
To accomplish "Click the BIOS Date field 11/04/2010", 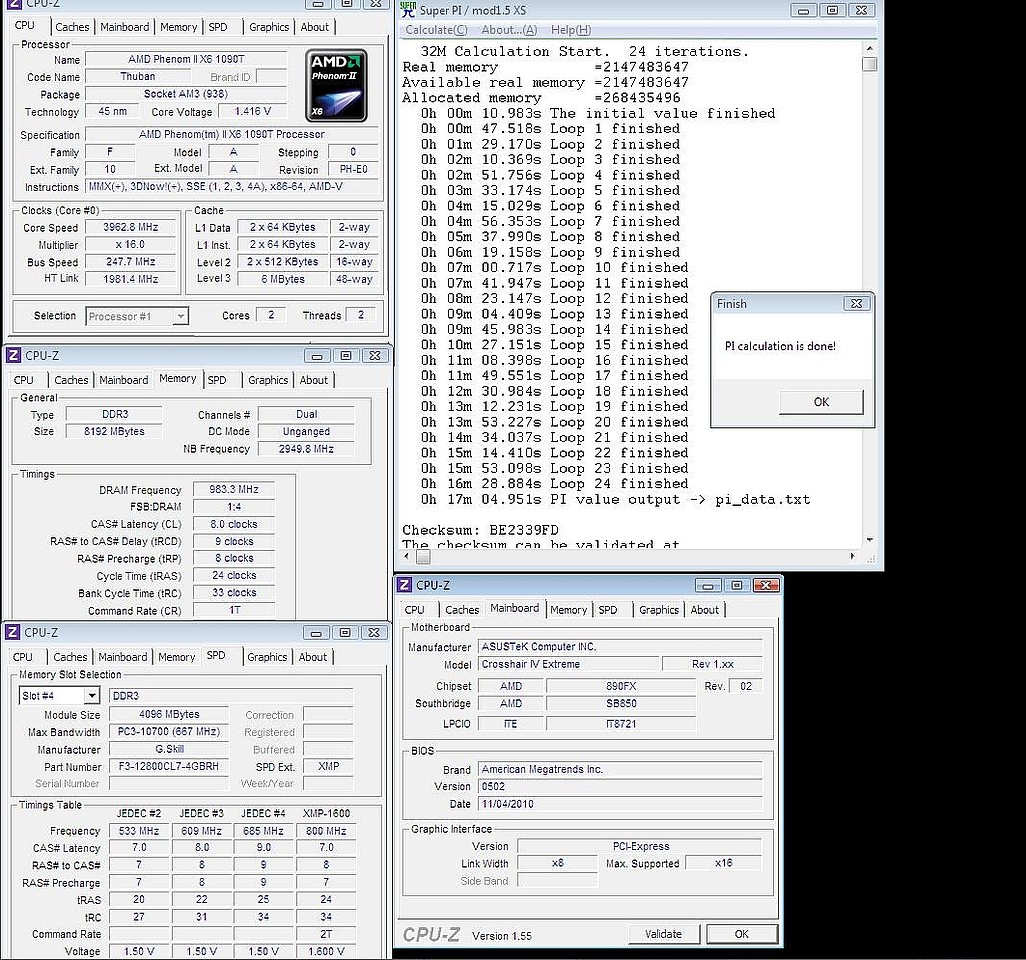I will pos(620,804).
